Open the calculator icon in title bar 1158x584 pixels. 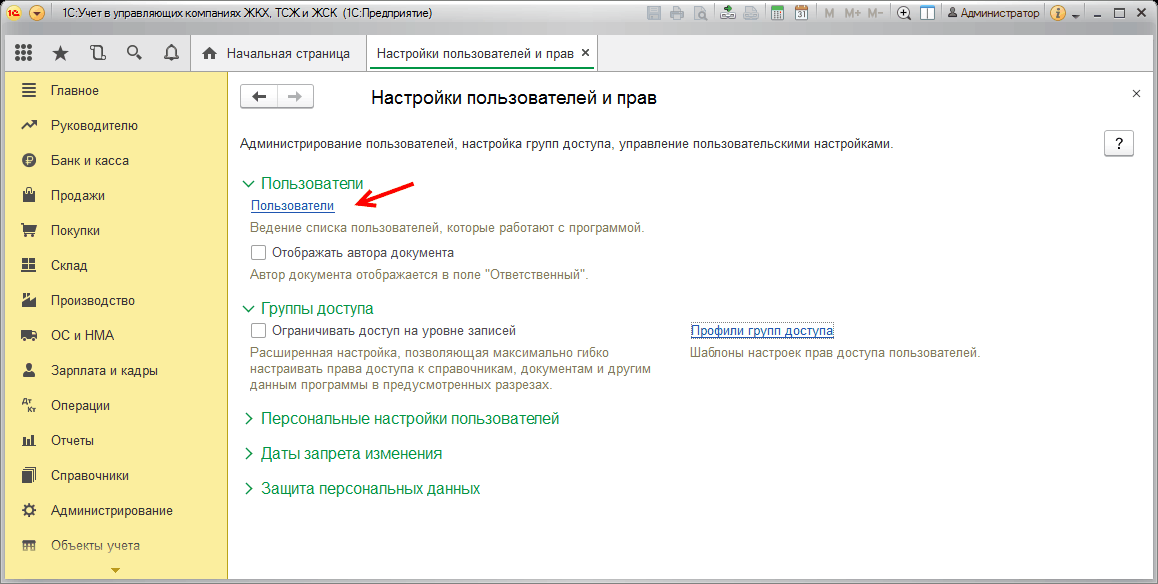tap(777, 13)
